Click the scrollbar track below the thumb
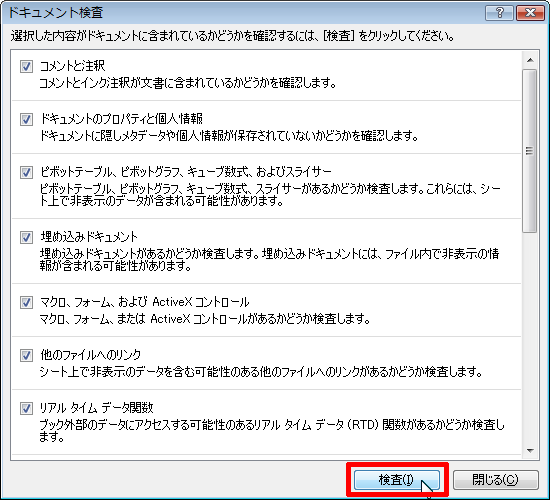 [530, 337]
